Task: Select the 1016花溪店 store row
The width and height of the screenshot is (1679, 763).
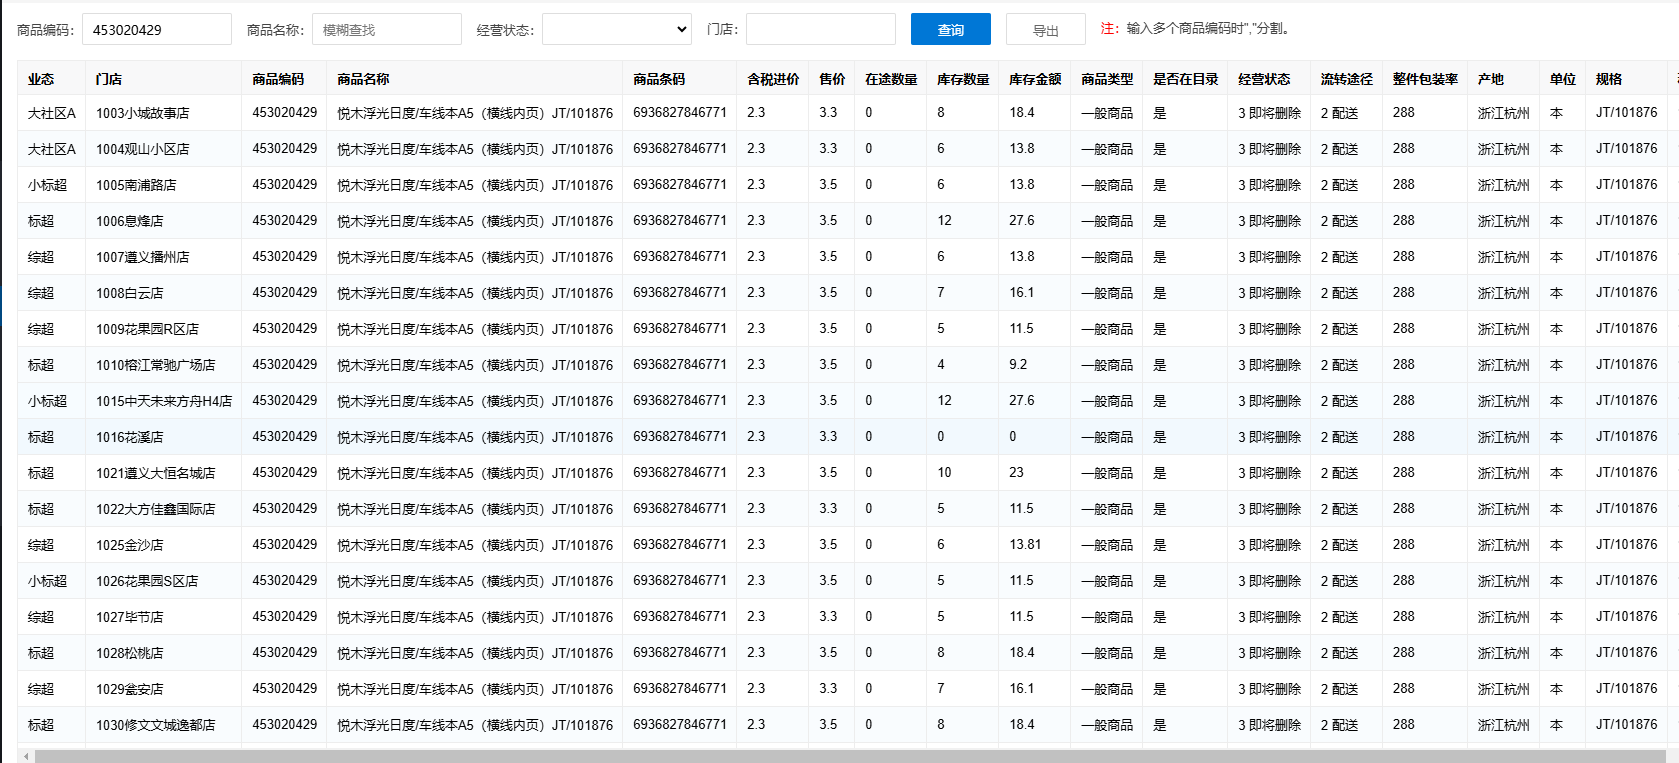Action: pyautogui.click(x=130, y=437)
